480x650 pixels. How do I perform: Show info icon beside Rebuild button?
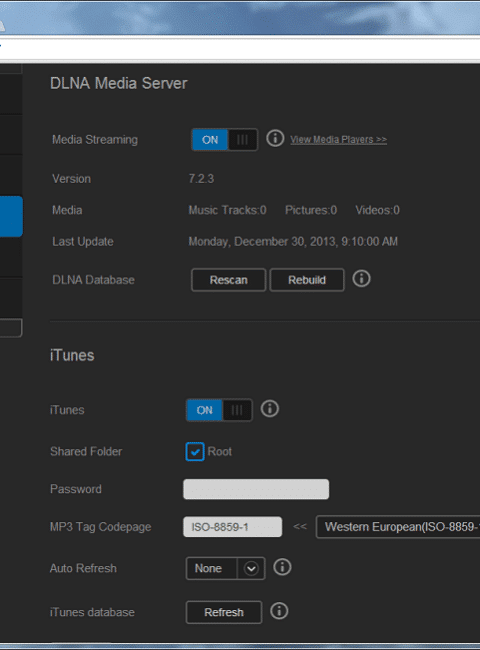click(361, 279)
